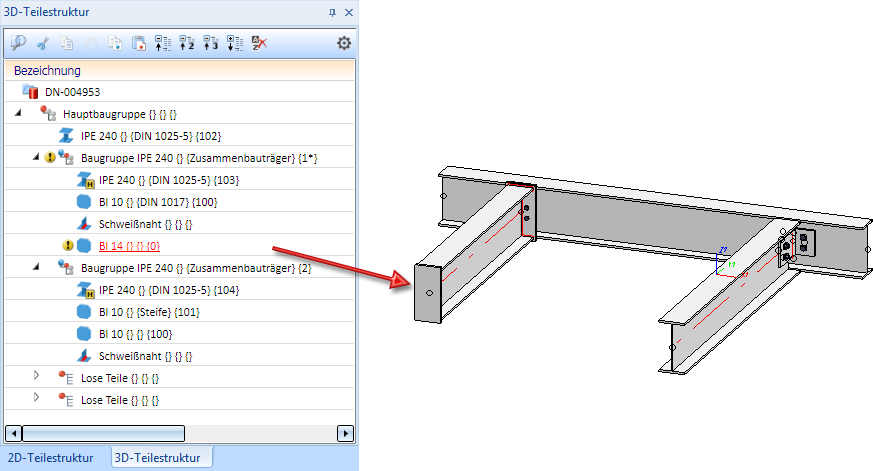Click the plate icon of Bl 10 {Steife}
This screenshot has height=471, width=873.
(x=84, y=312)
